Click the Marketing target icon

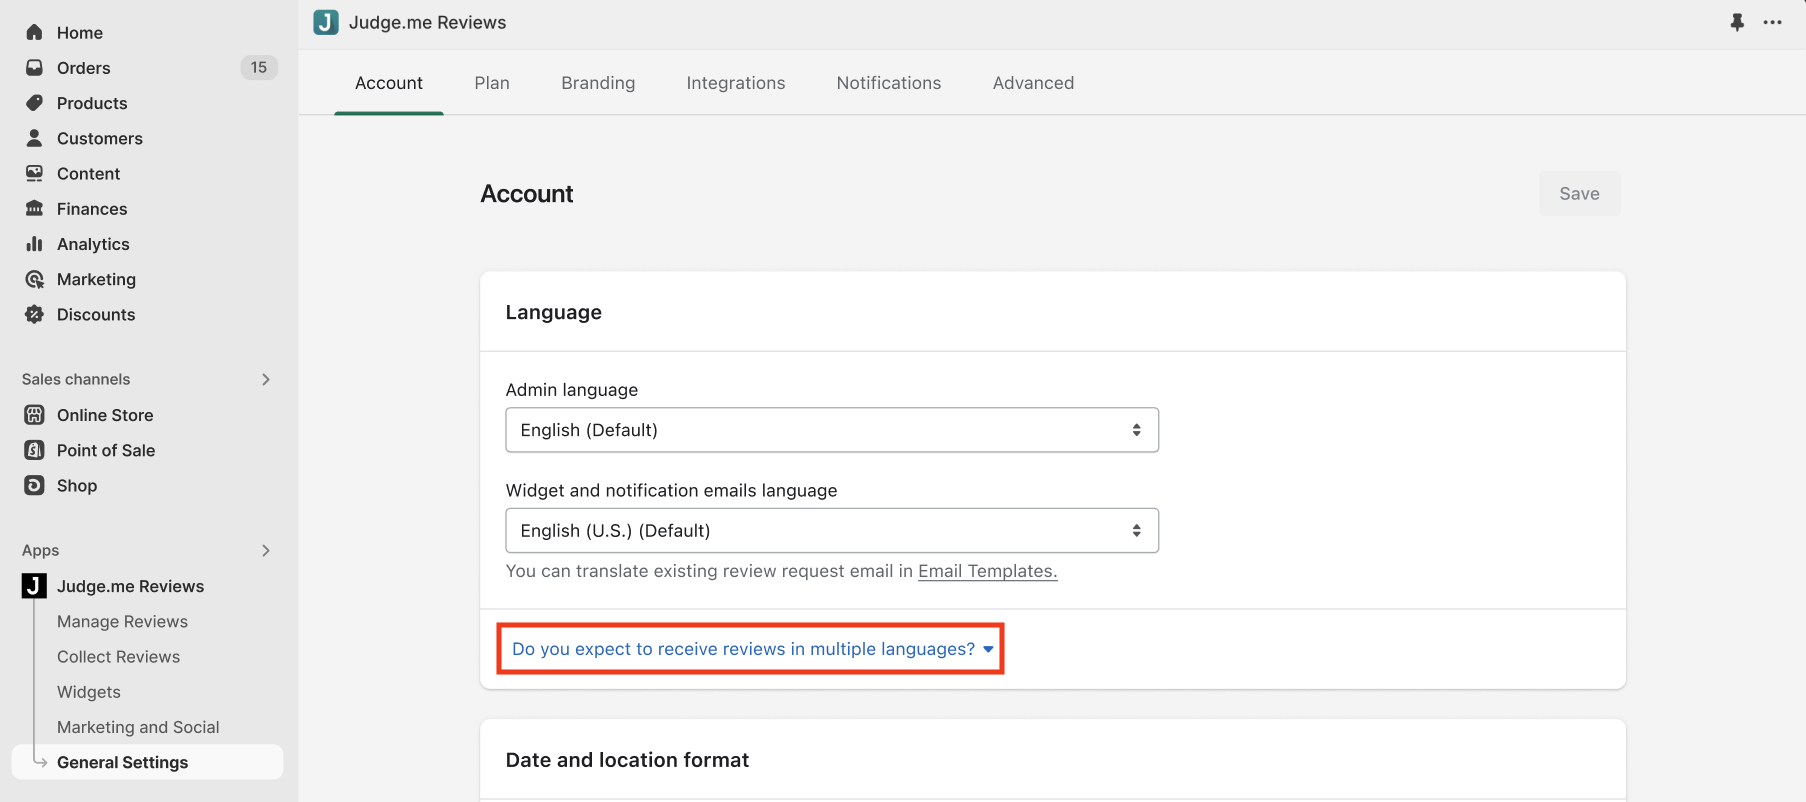[34, 279]
